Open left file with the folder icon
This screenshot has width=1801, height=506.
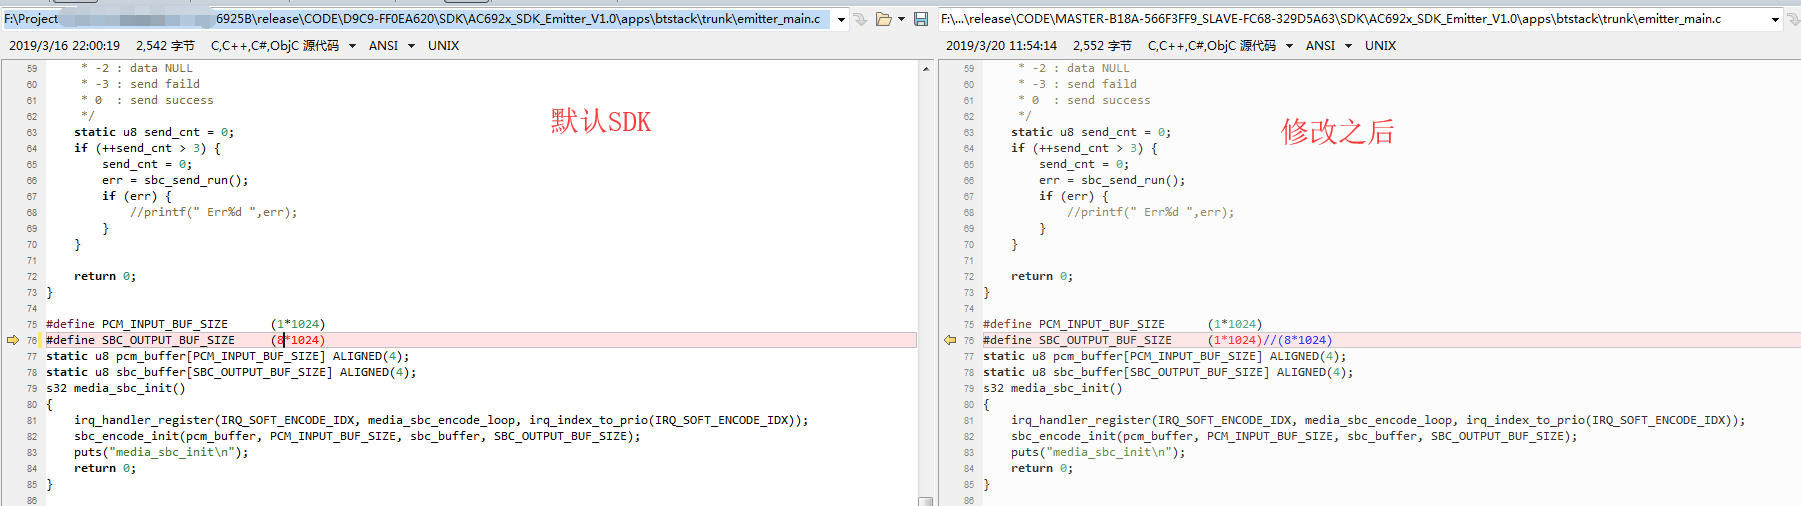tap(884, 19)
